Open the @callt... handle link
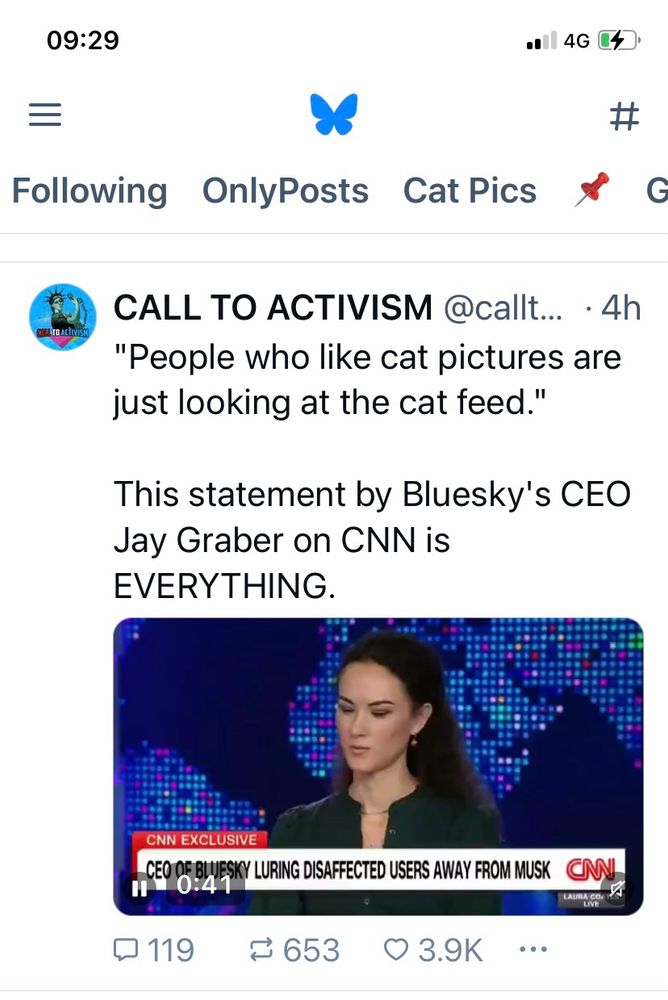This screenshot has width=668, height=1000. 503,308
